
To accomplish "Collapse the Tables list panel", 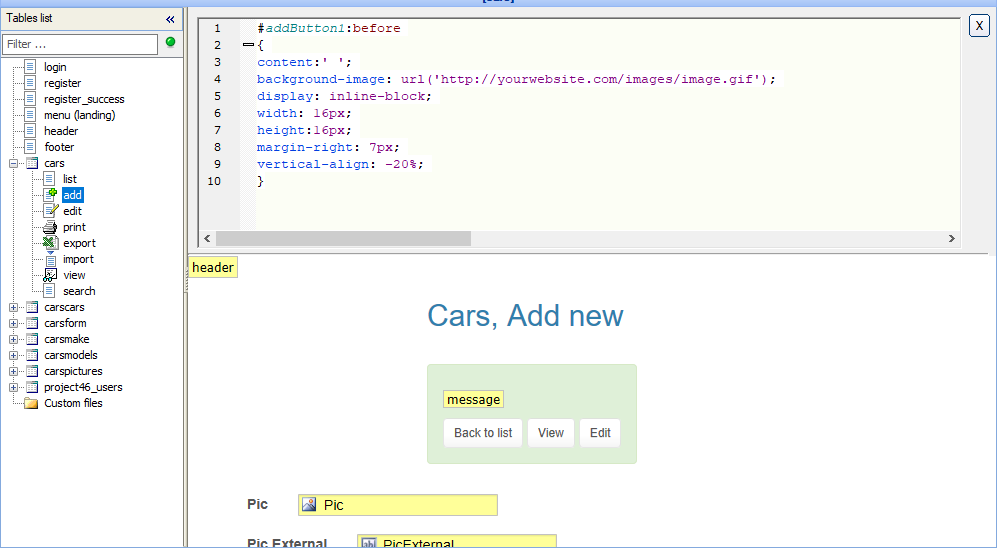I will pyautogui.click(x=170, y=19).
